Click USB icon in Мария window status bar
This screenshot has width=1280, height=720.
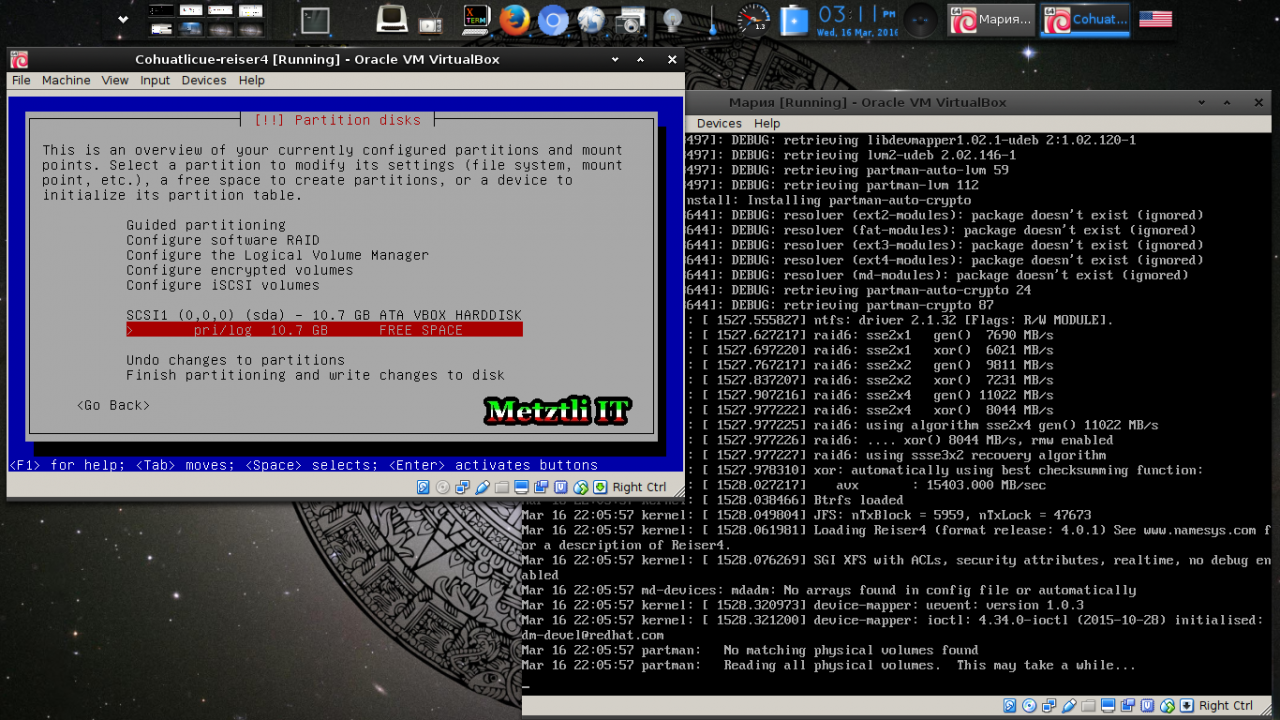pos(1069,705)
